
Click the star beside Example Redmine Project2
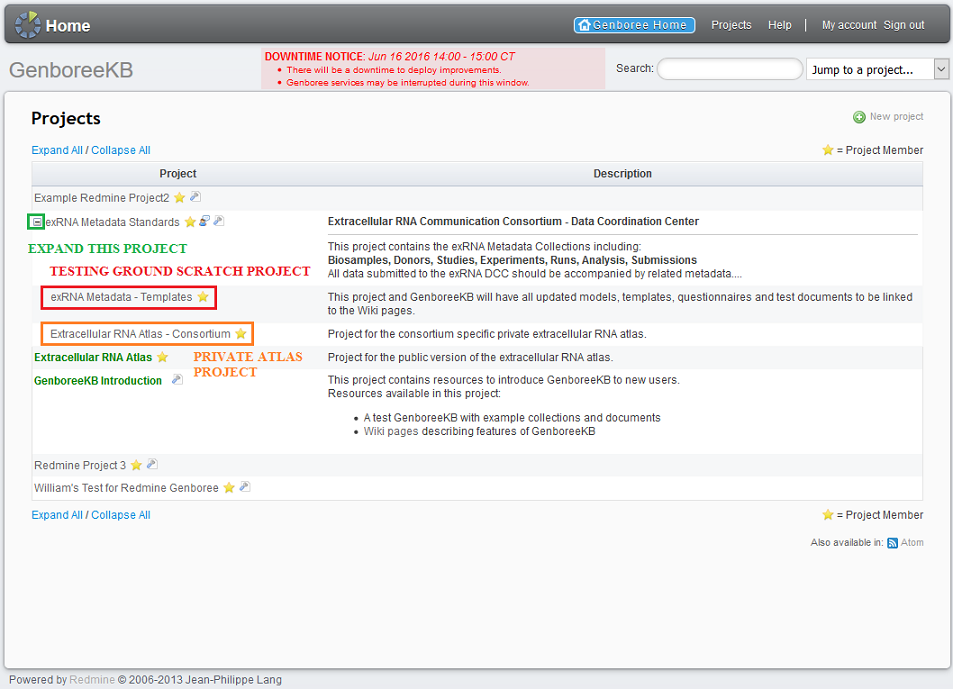coord(180,198)
